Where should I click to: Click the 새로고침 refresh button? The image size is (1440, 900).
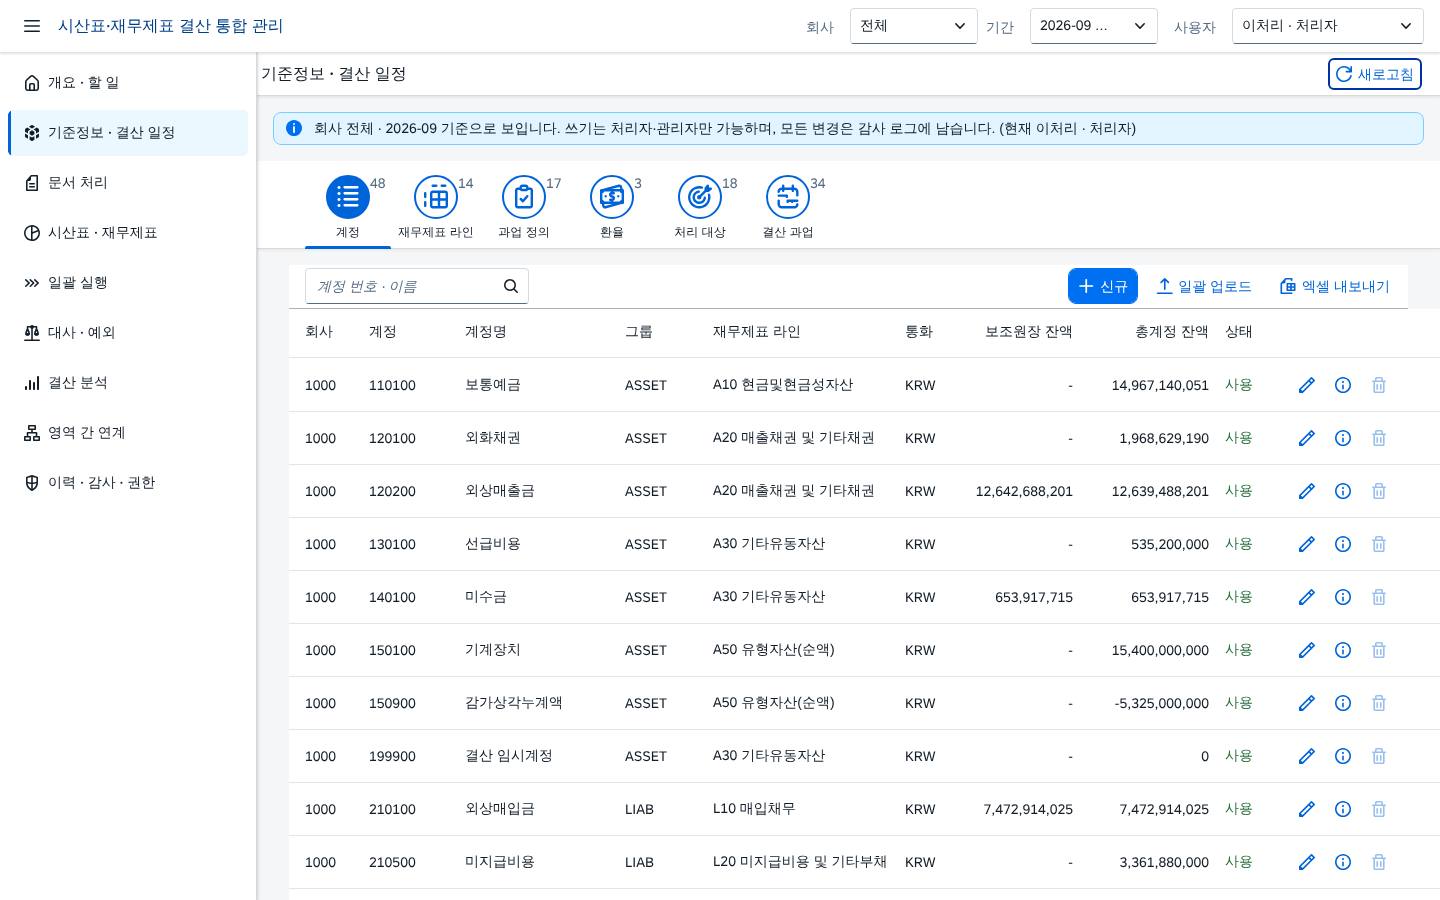1375,74
